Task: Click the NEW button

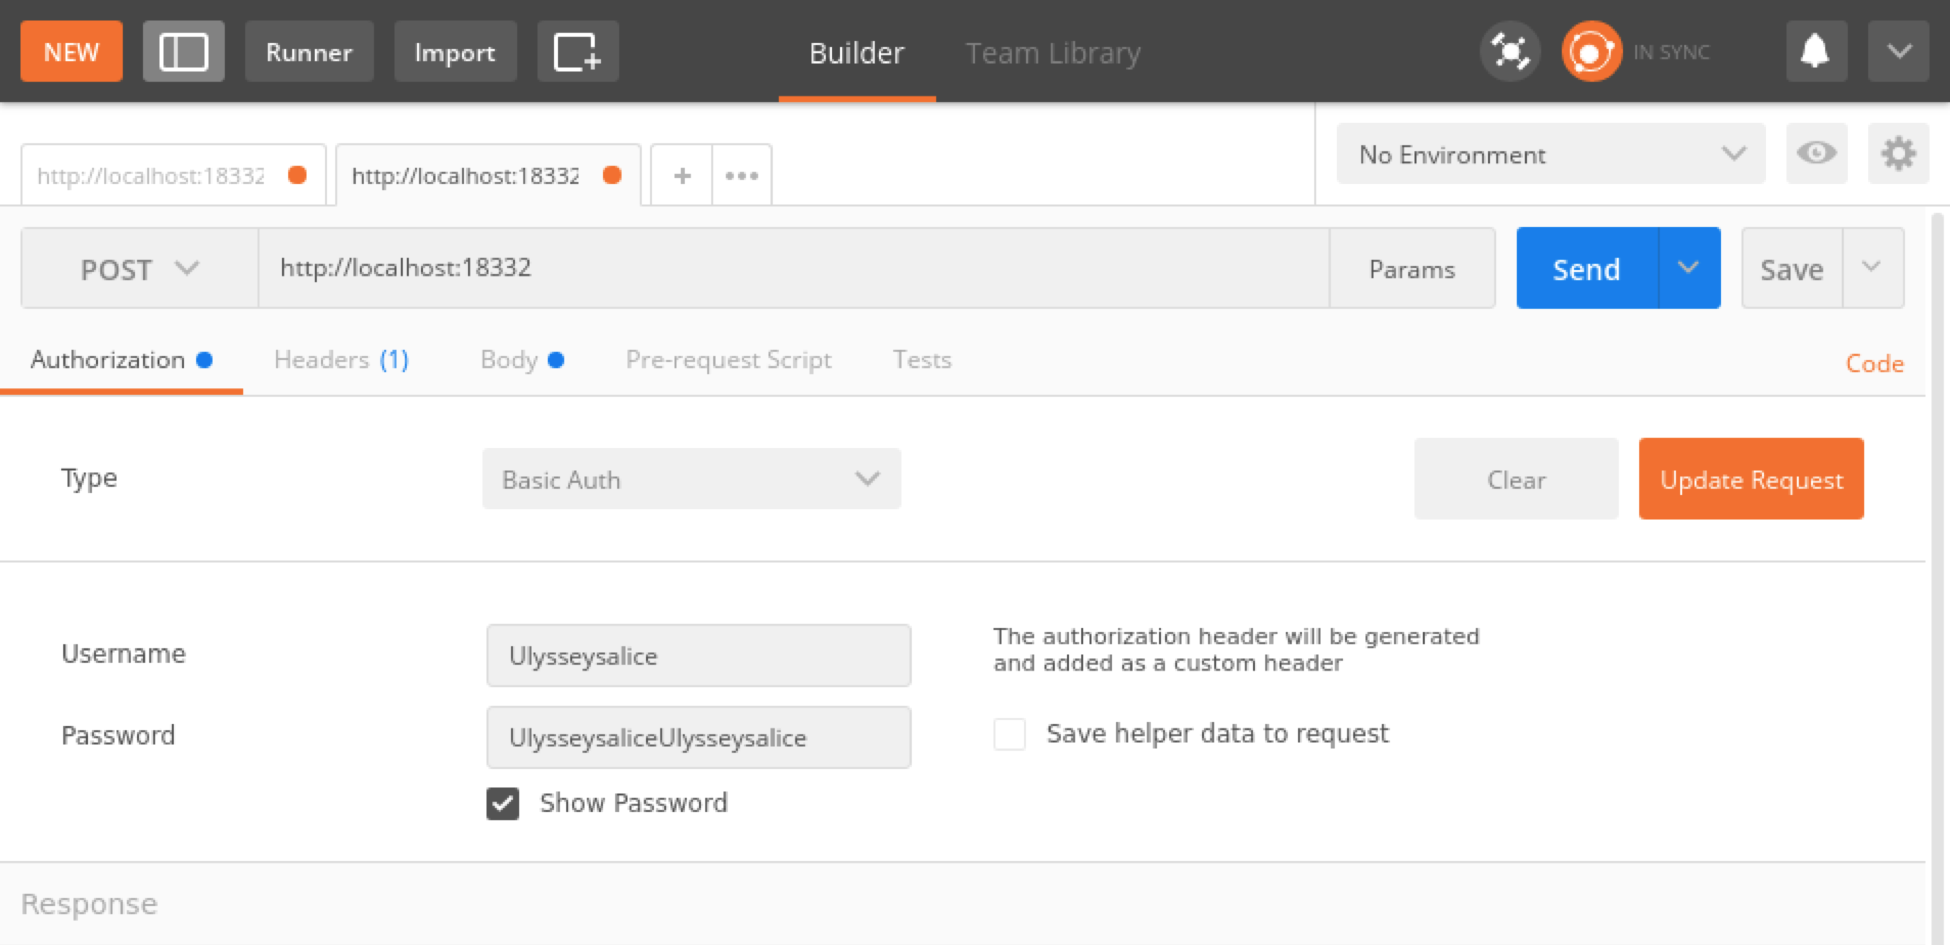Action: (71, 52)
